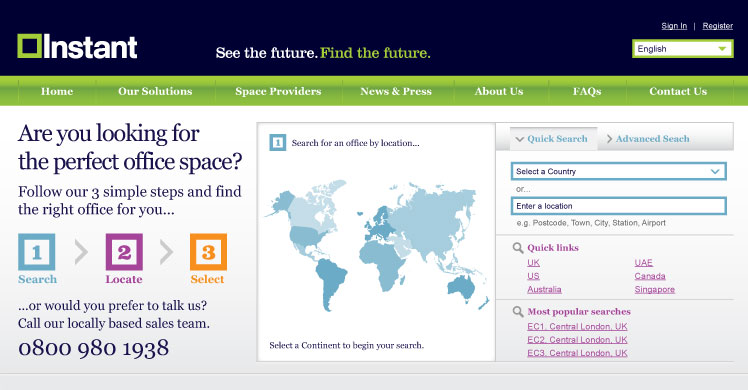Click the Locate step label
748x390 pixels.
[x=124, y=279]
